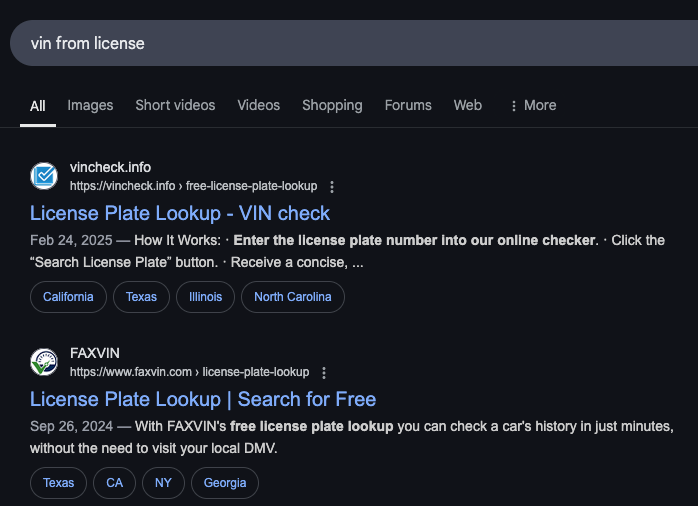Screen dimensions: 698x506
Task: Click the faxvin.com license-plate-lookup URL
Action: pos(190,372)
